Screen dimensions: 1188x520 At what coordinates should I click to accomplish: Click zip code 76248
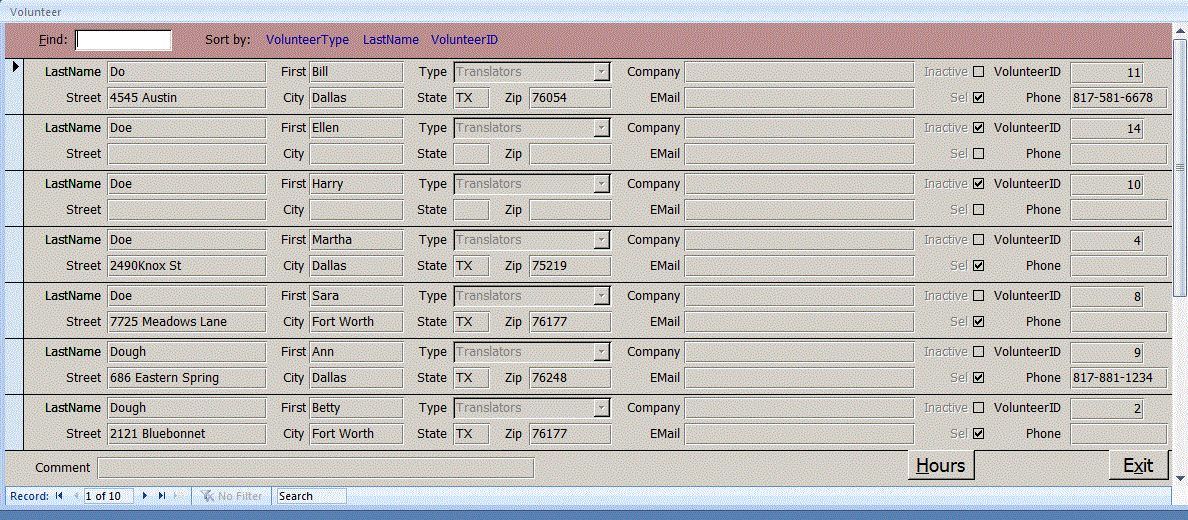[x=570, y=378]
